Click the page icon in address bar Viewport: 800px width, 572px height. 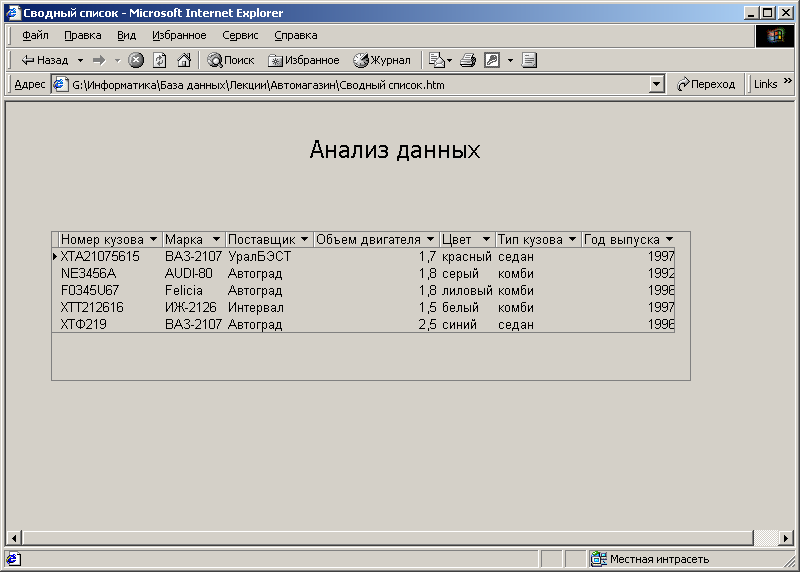pos(60,84)
